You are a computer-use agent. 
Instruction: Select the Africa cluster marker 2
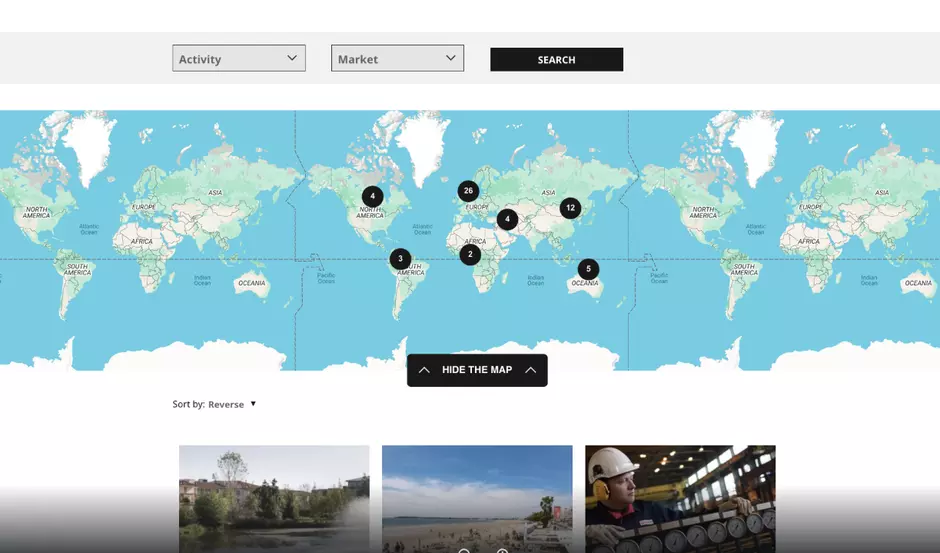(470, 254)
